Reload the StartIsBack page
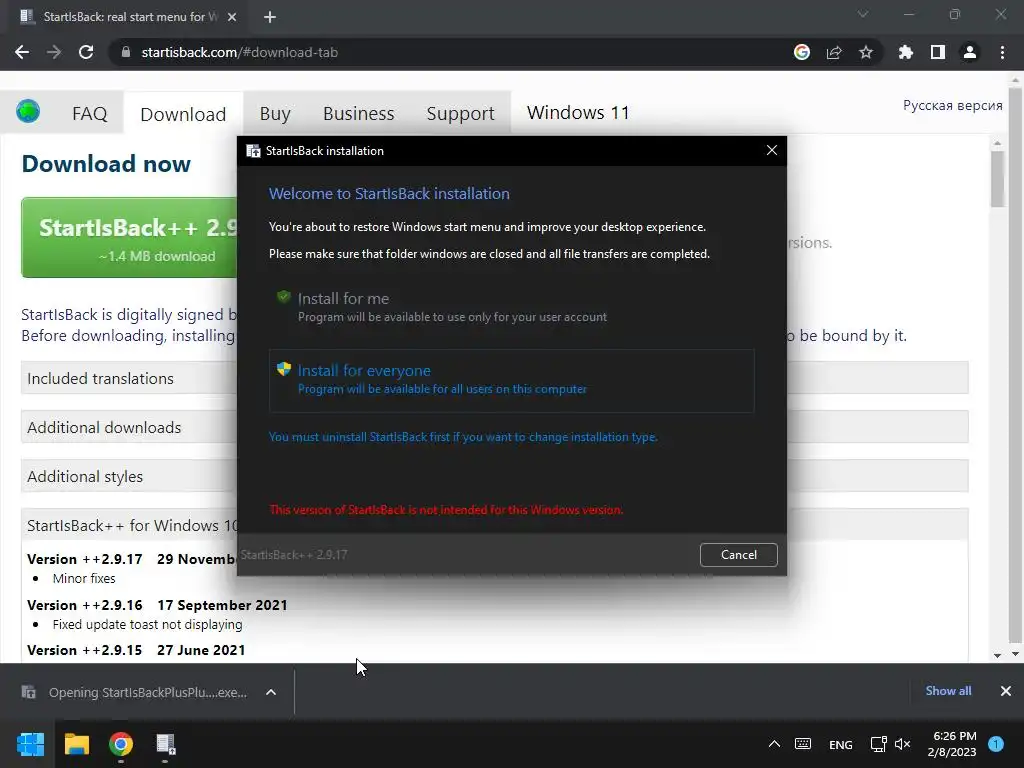This screenshot has height=768, width=1024. 86,52
